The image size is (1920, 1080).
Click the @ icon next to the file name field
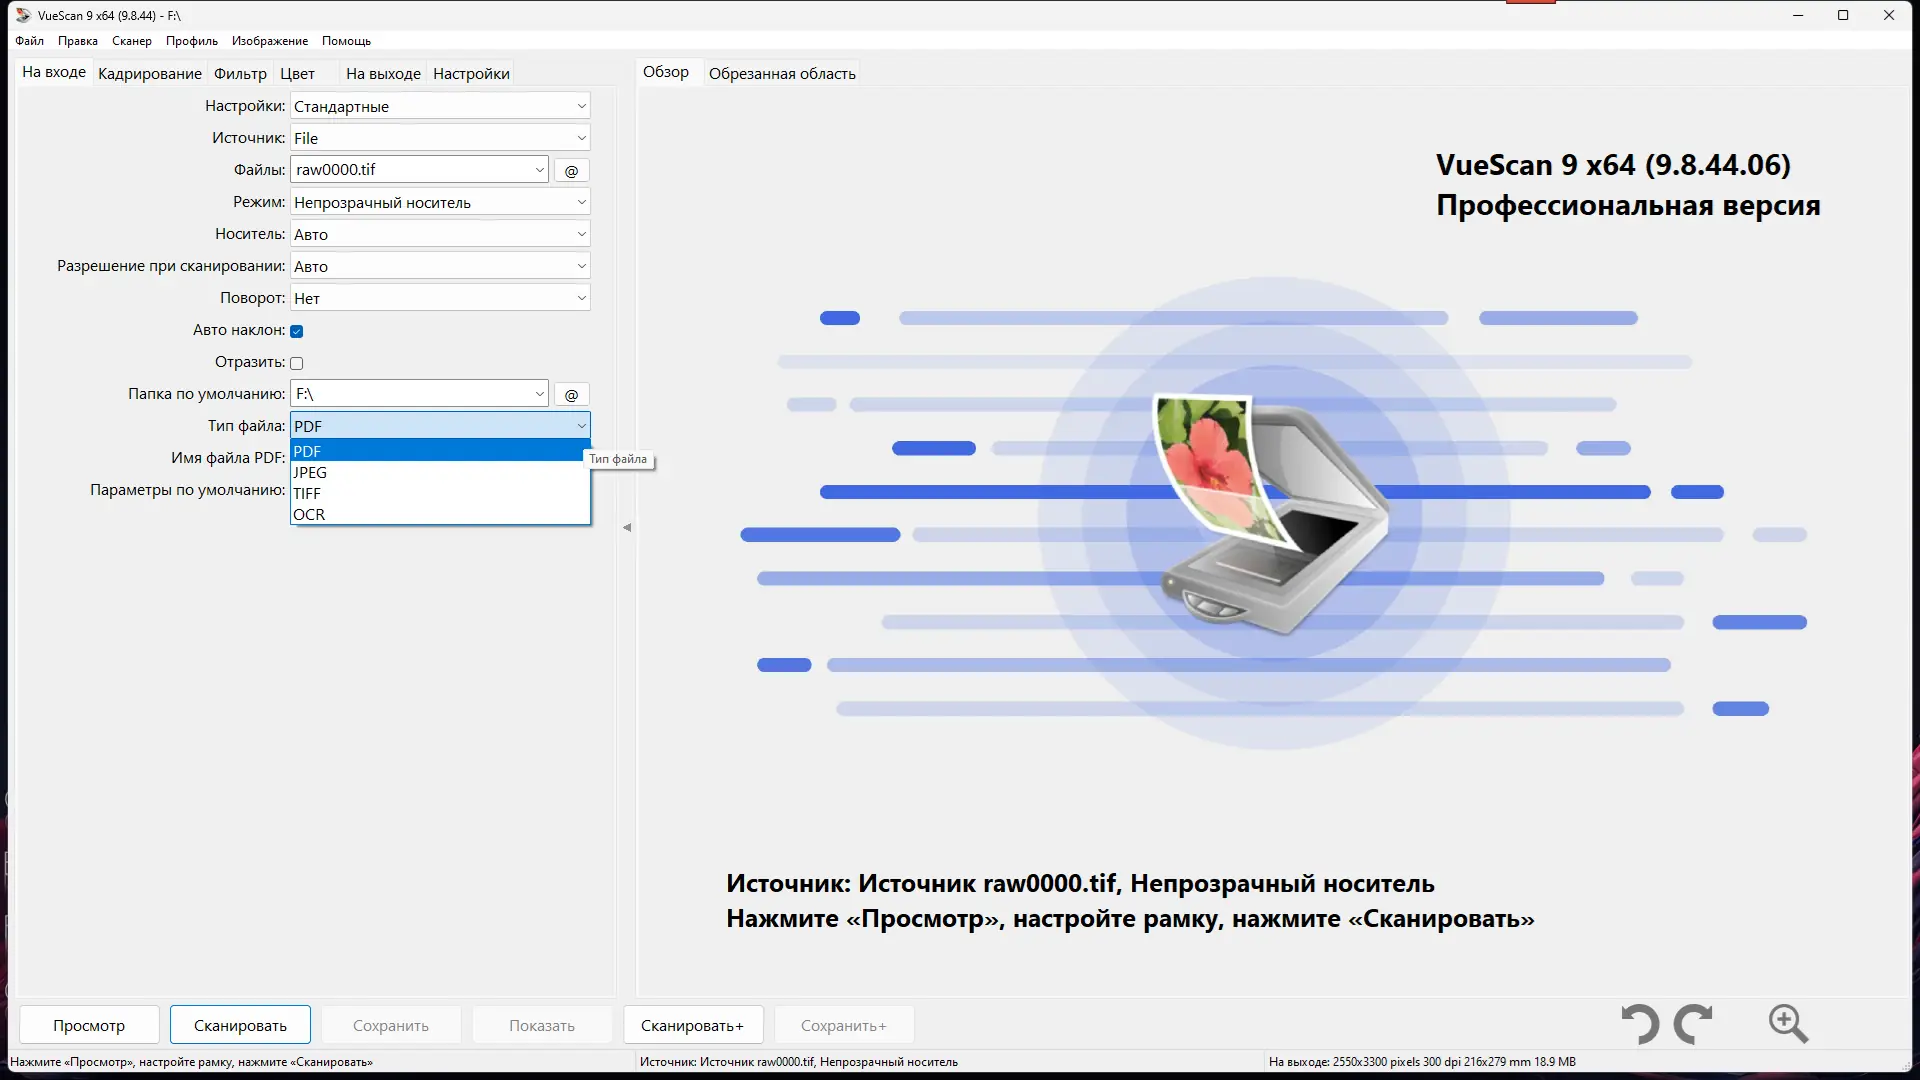click(571, 170)
